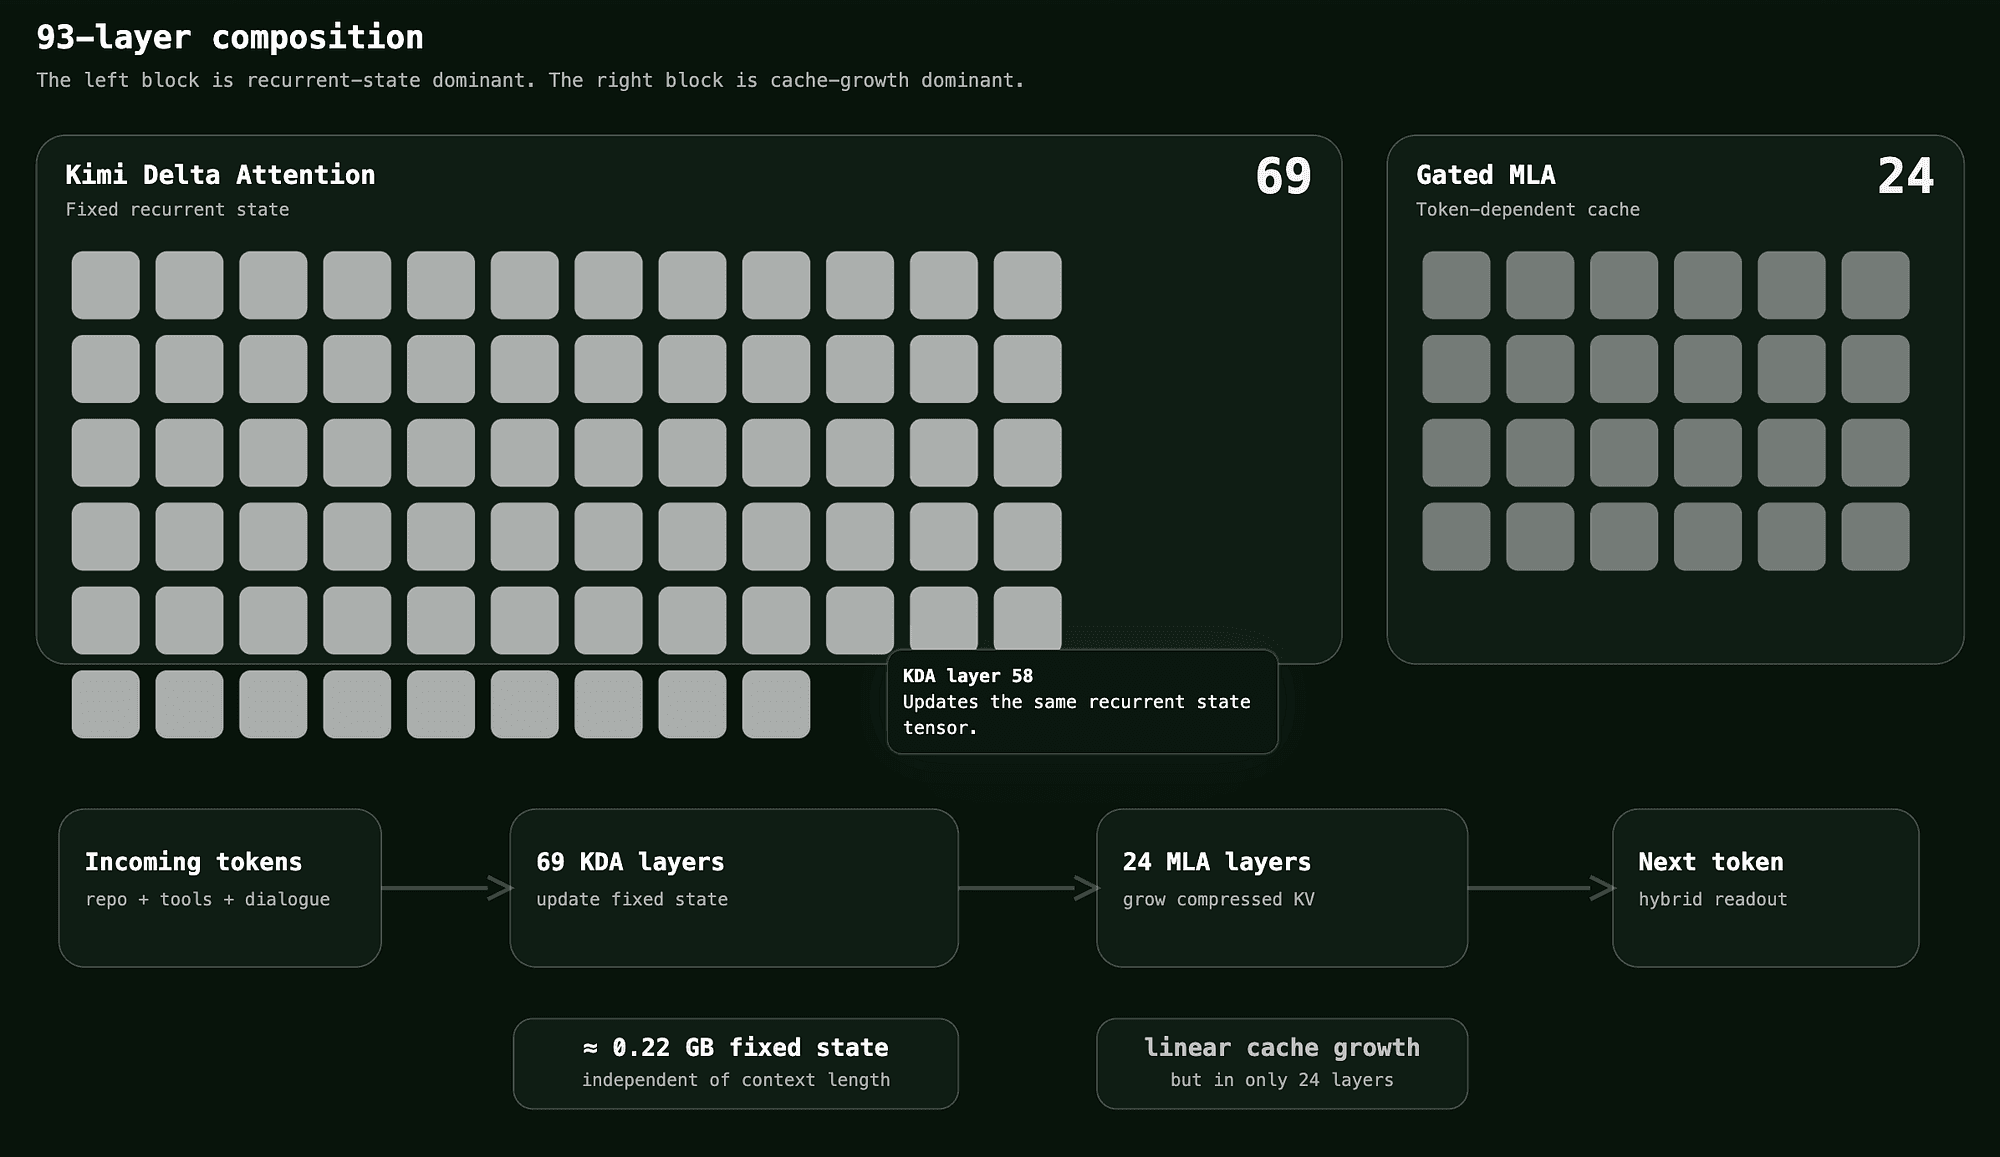
Task: Select the linear cache growth card
Action: click(1282, 1063)
